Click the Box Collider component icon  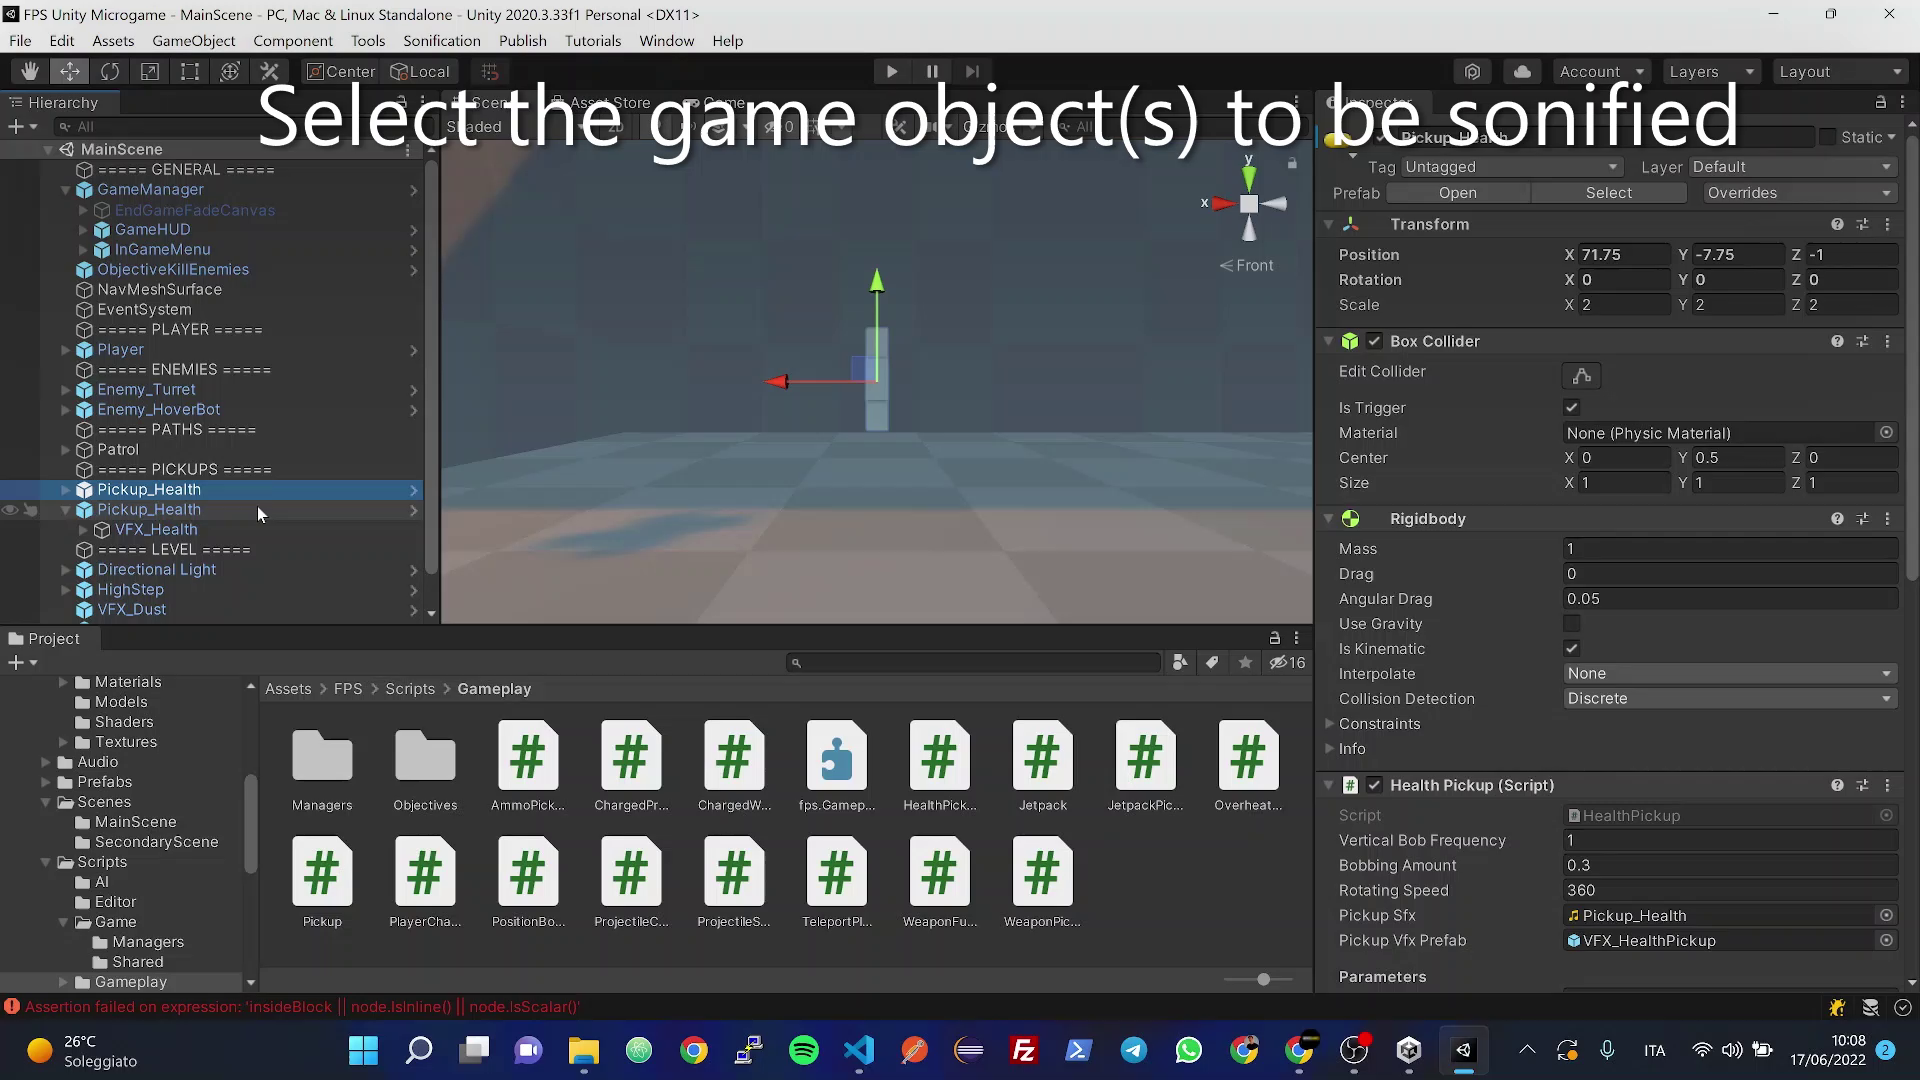1350,340
